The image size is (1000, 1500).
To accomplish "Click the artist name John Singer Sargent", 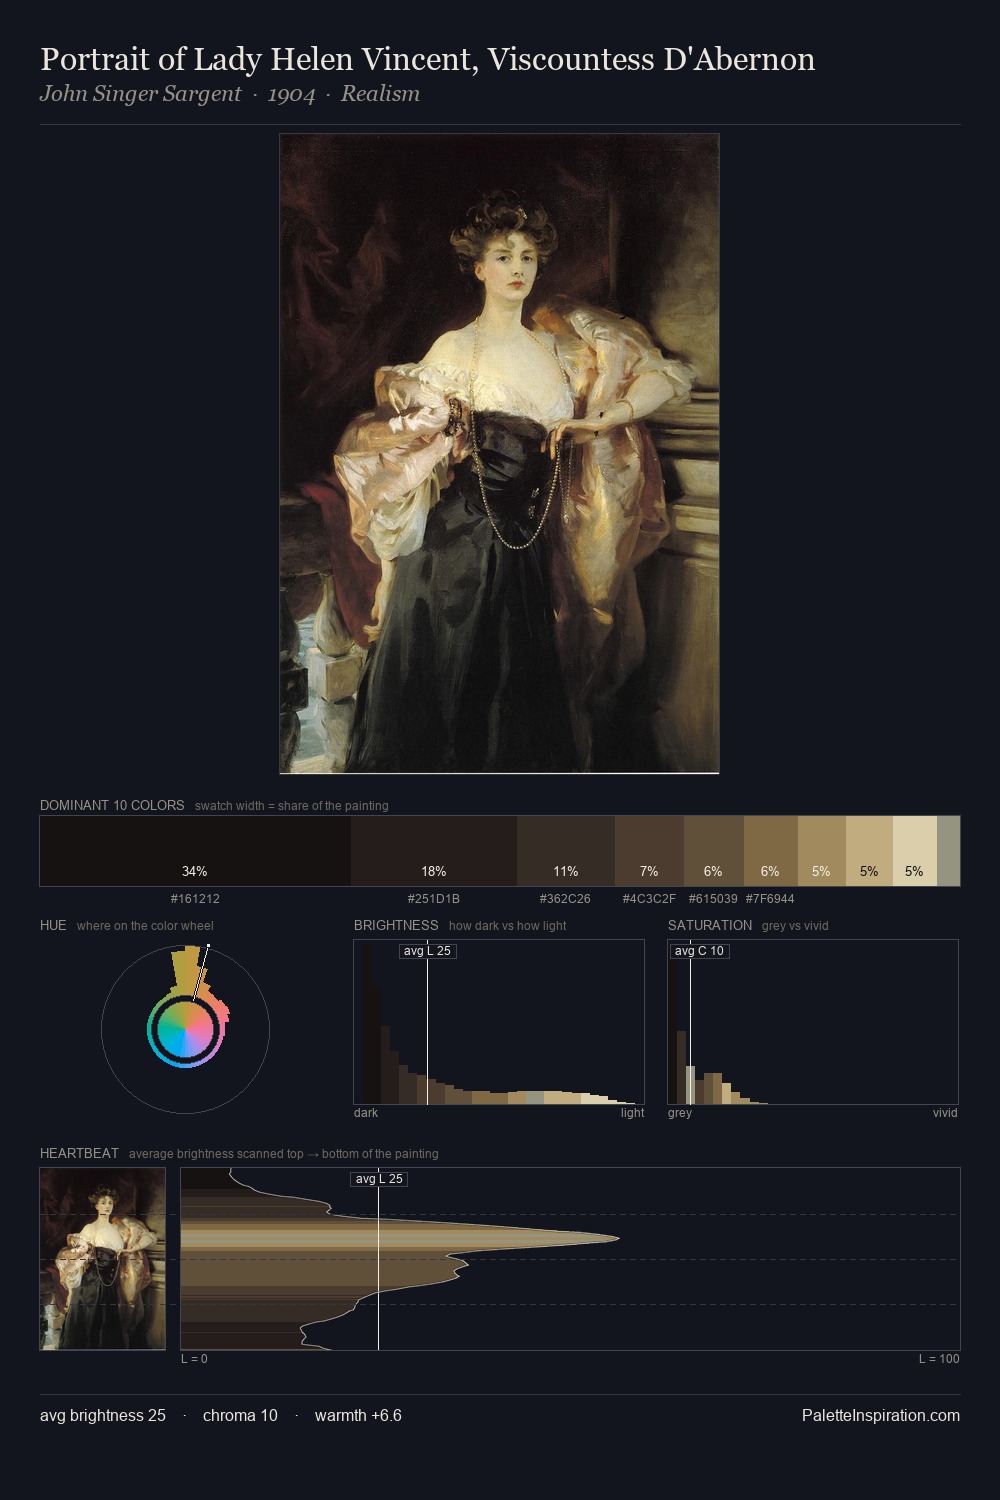I will [x=141, y=94].
